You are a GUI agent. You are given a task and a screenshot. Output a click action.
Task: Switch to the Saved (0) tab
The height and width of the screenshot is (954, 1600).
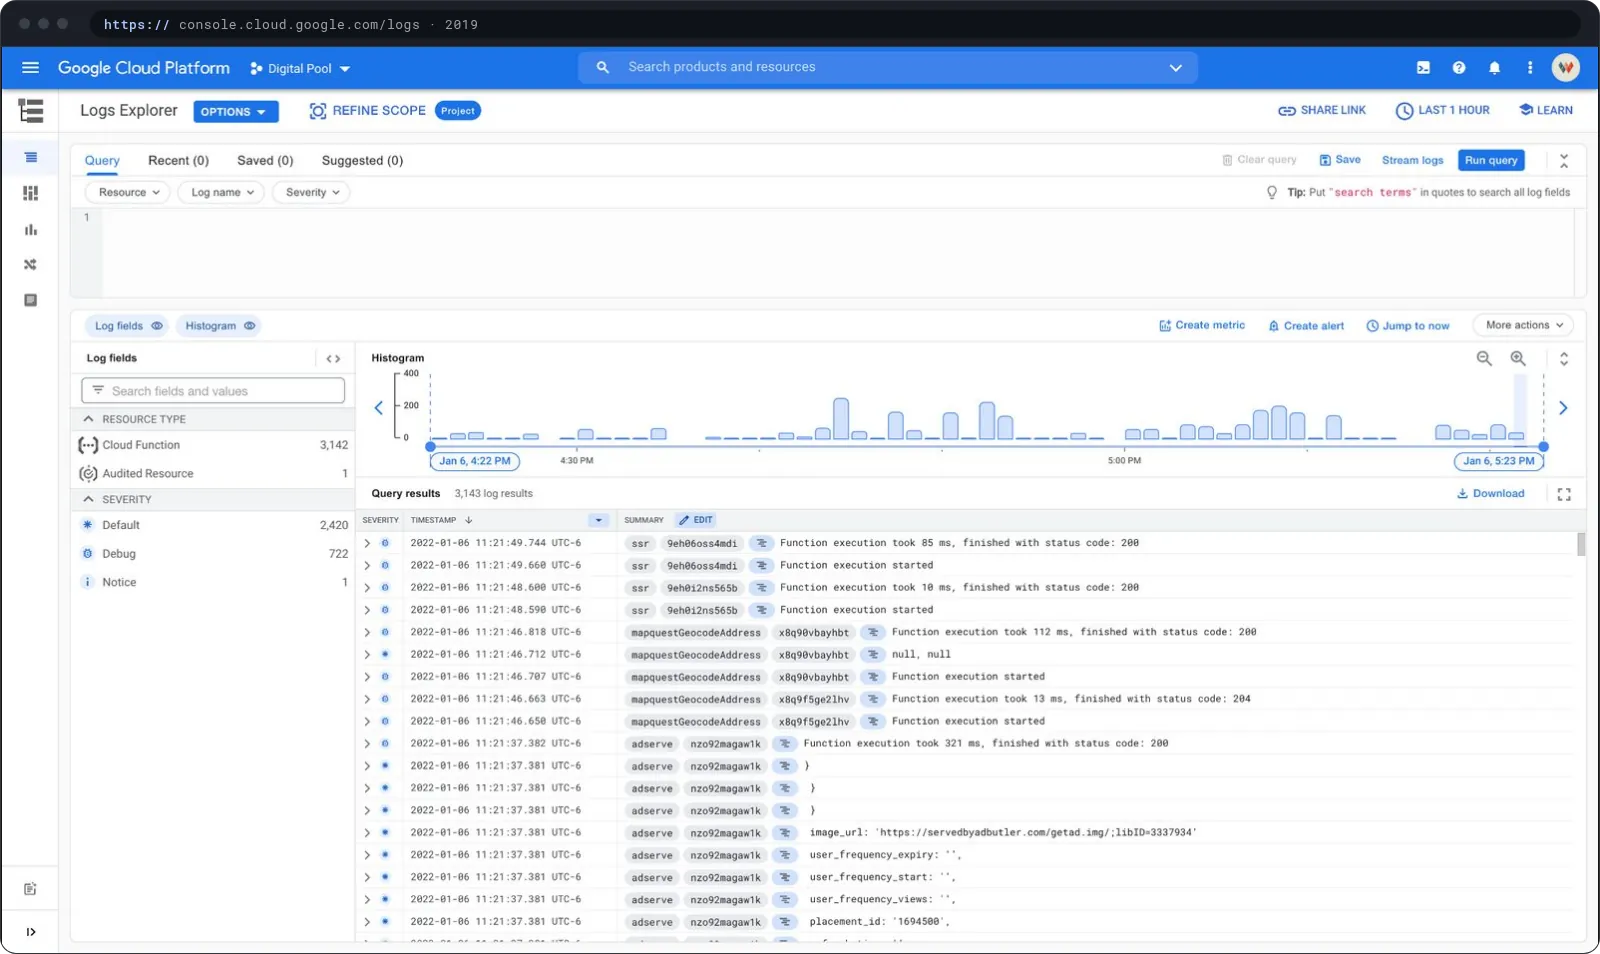(x=265, y=160)
